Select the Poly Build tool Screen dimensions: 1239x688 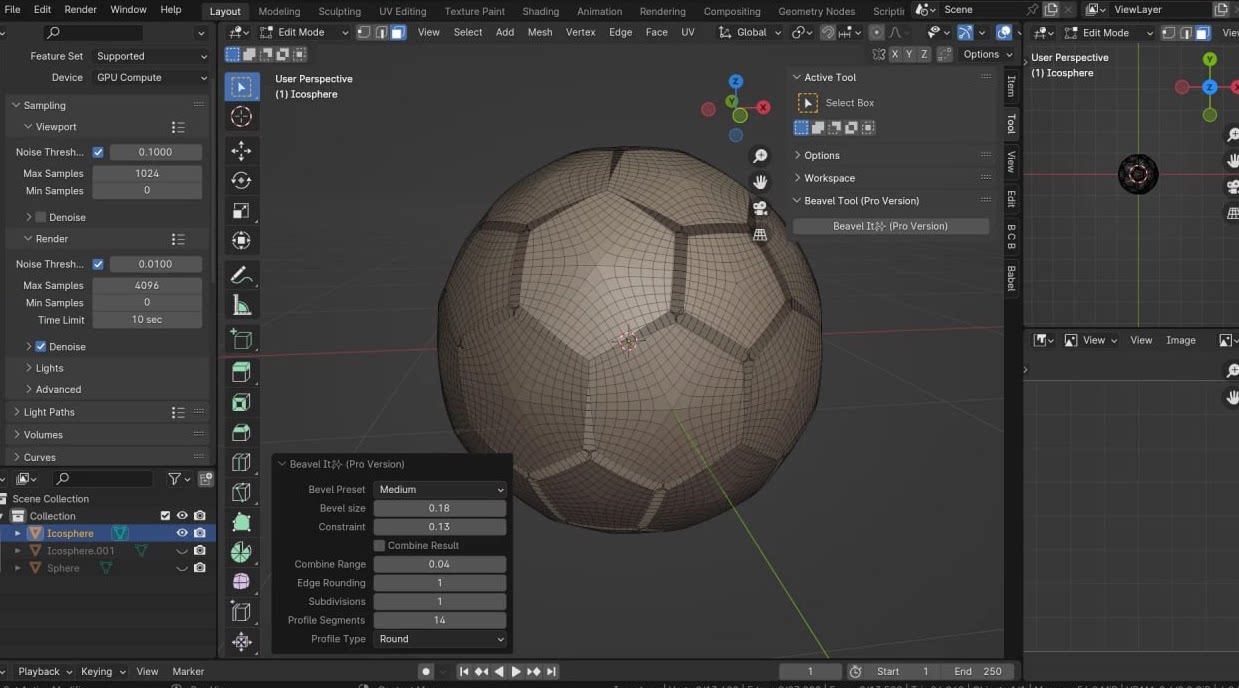pyautogui.click(x=241, y=522)
